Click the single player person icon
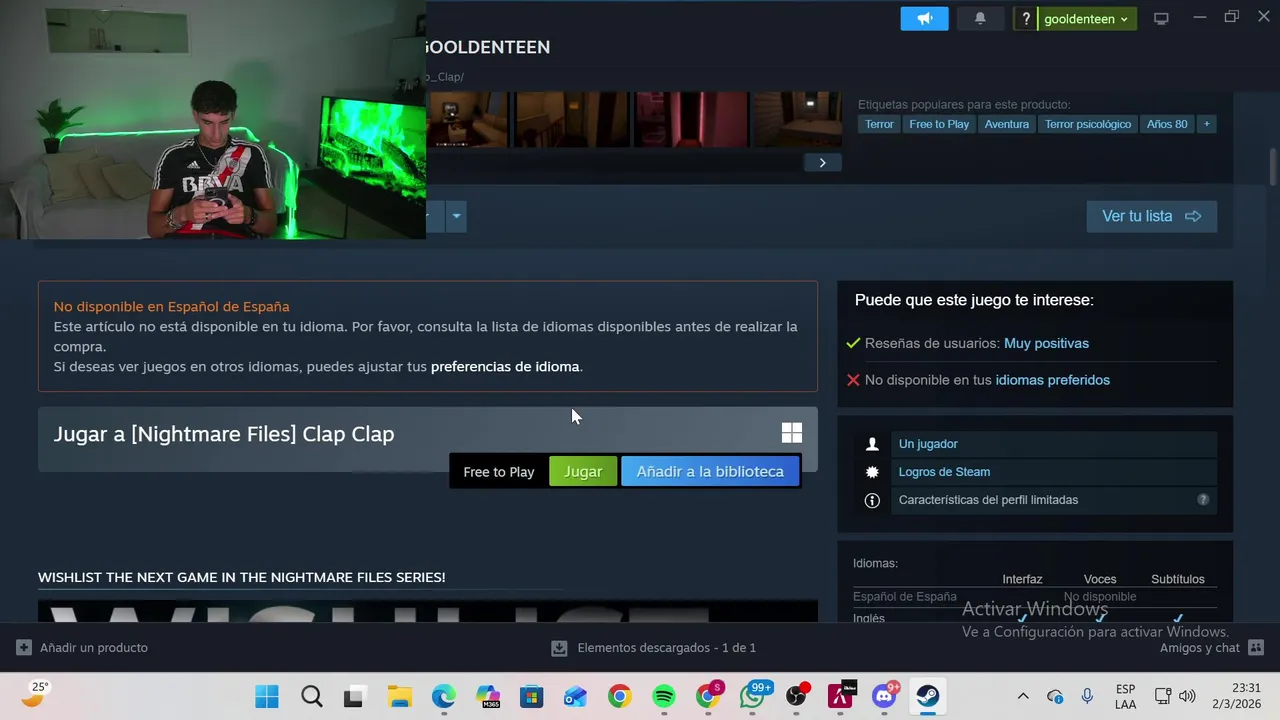 [x=872, y=444]
